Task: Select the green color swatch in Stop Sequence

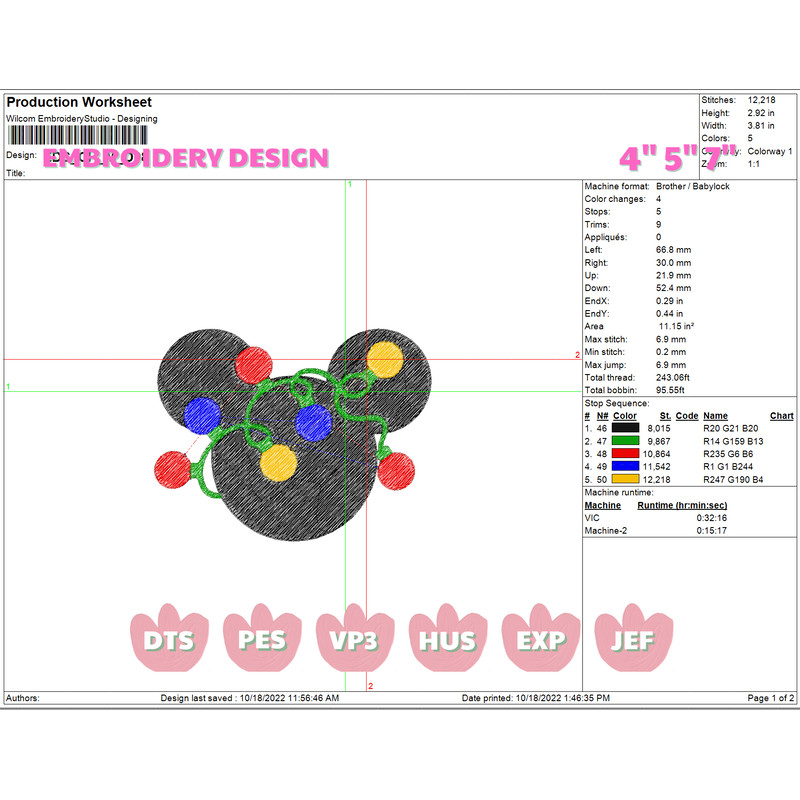Action: [626, 440]
